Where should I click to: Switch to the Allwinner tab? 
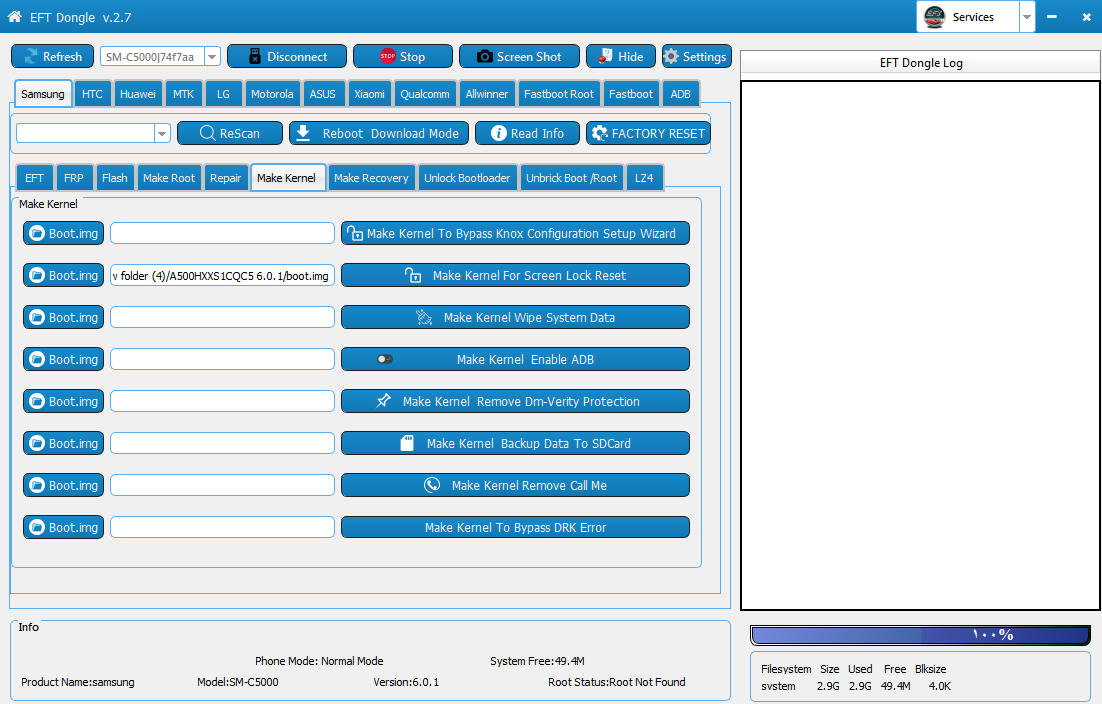pyautogui.click(x=486, y=93)
